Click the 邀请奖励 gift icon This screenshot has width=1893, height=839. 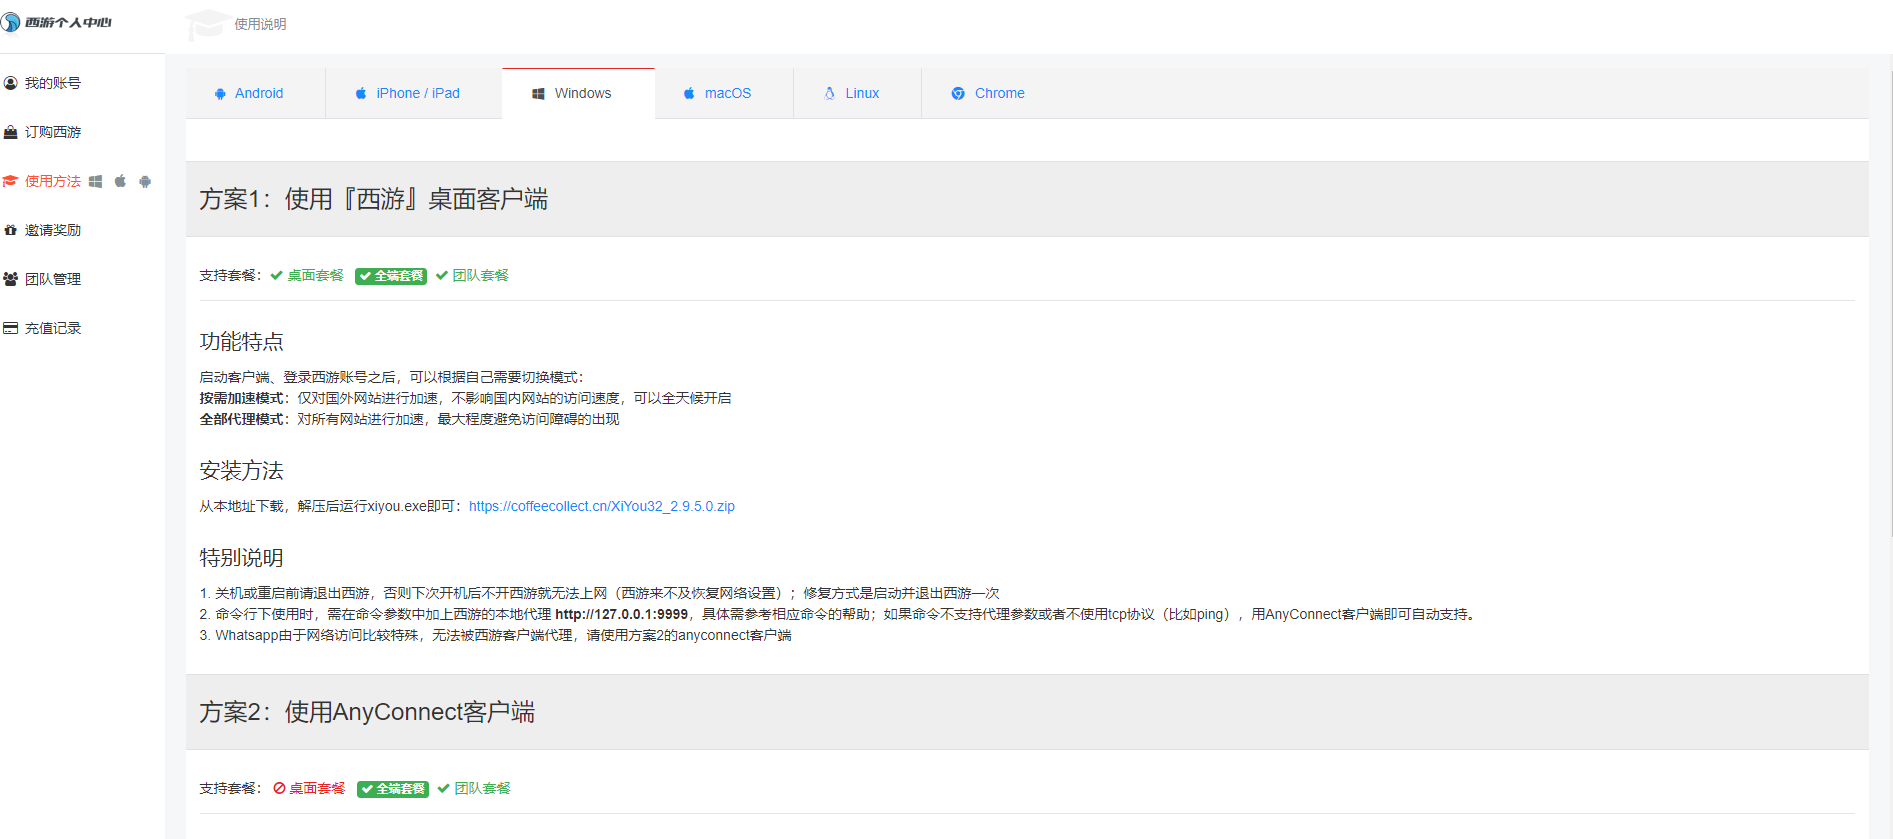coord(10,230)
